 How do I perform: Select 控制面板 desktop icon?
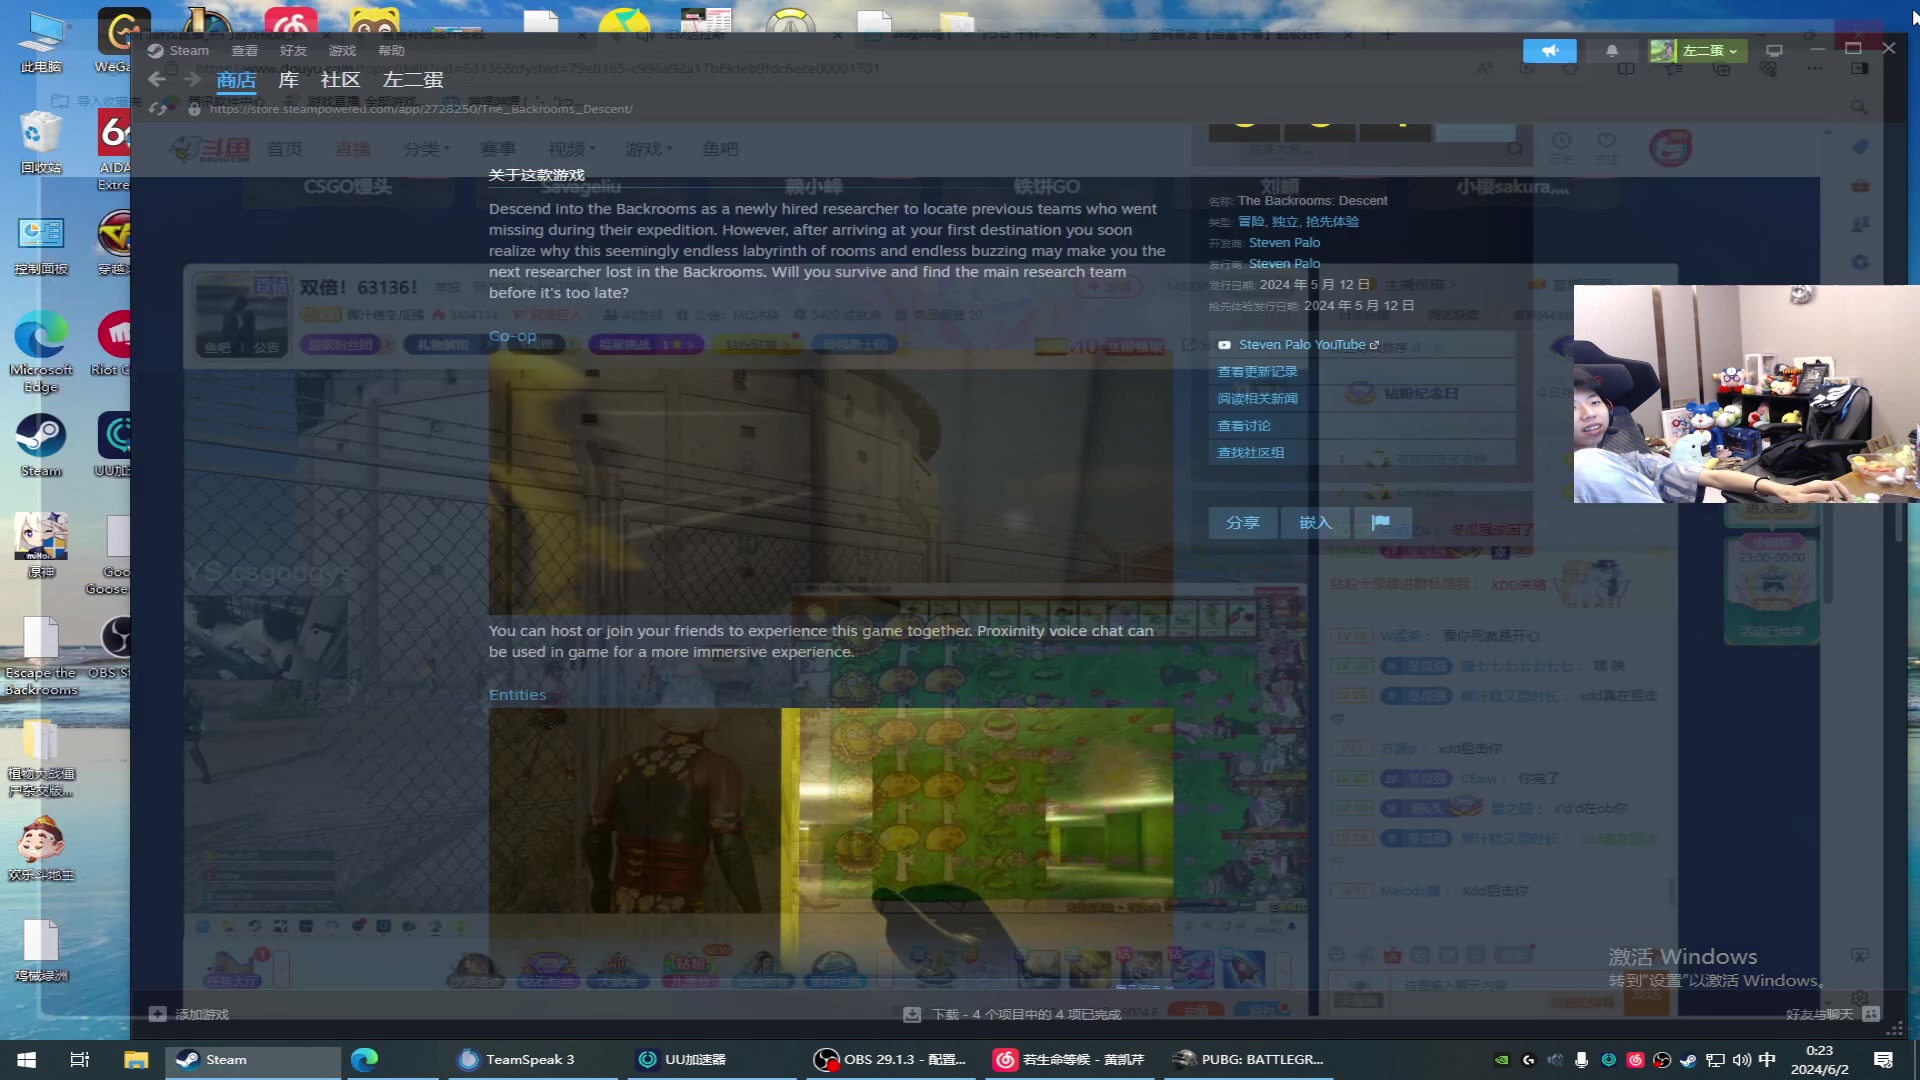click(x=41, y=244)
